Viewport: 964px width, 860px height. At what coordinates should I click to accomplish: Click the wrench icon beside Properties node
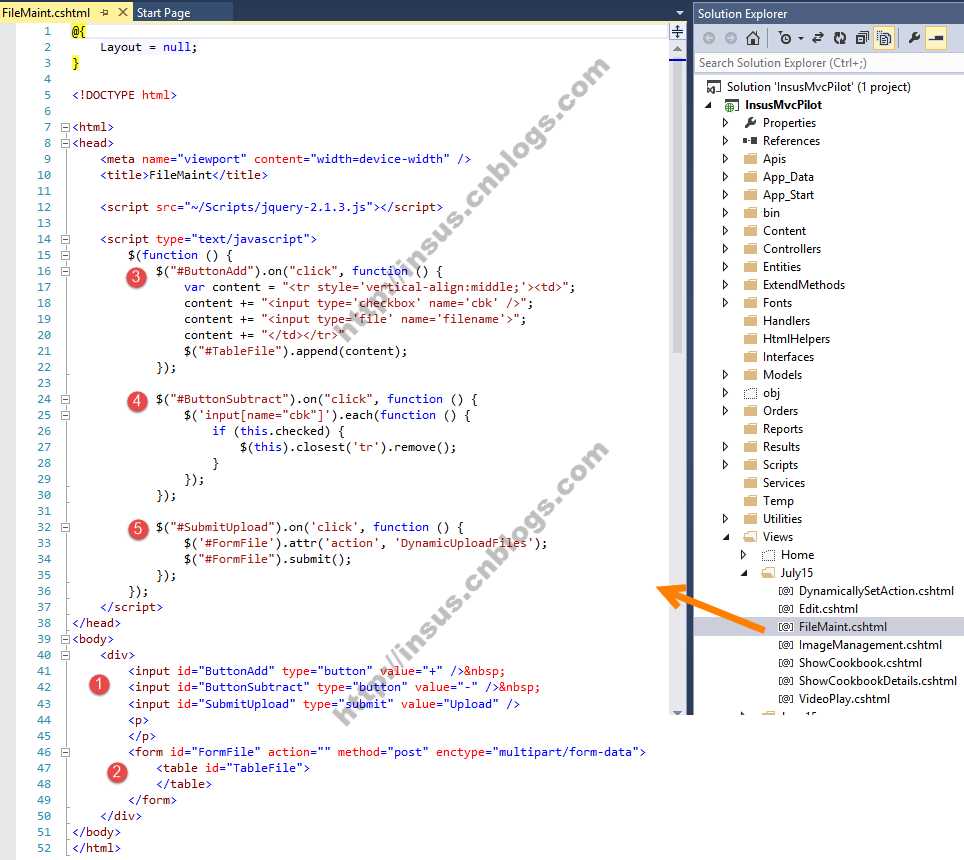click(x=750, y=123)
